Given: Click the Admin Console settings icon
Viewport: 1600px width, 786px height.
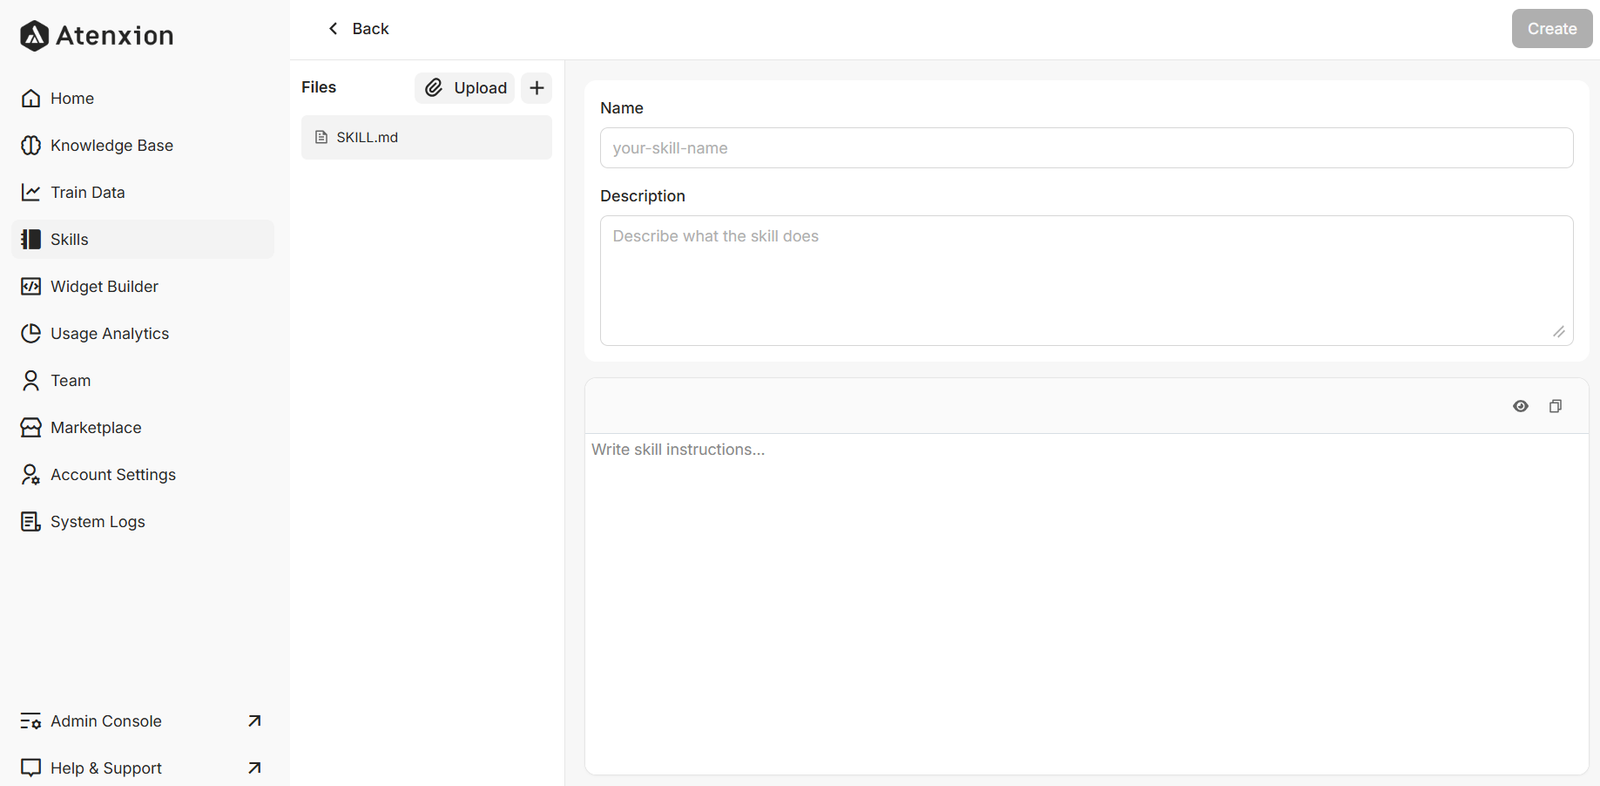Looking at the screenshot, I should point(31,721).
